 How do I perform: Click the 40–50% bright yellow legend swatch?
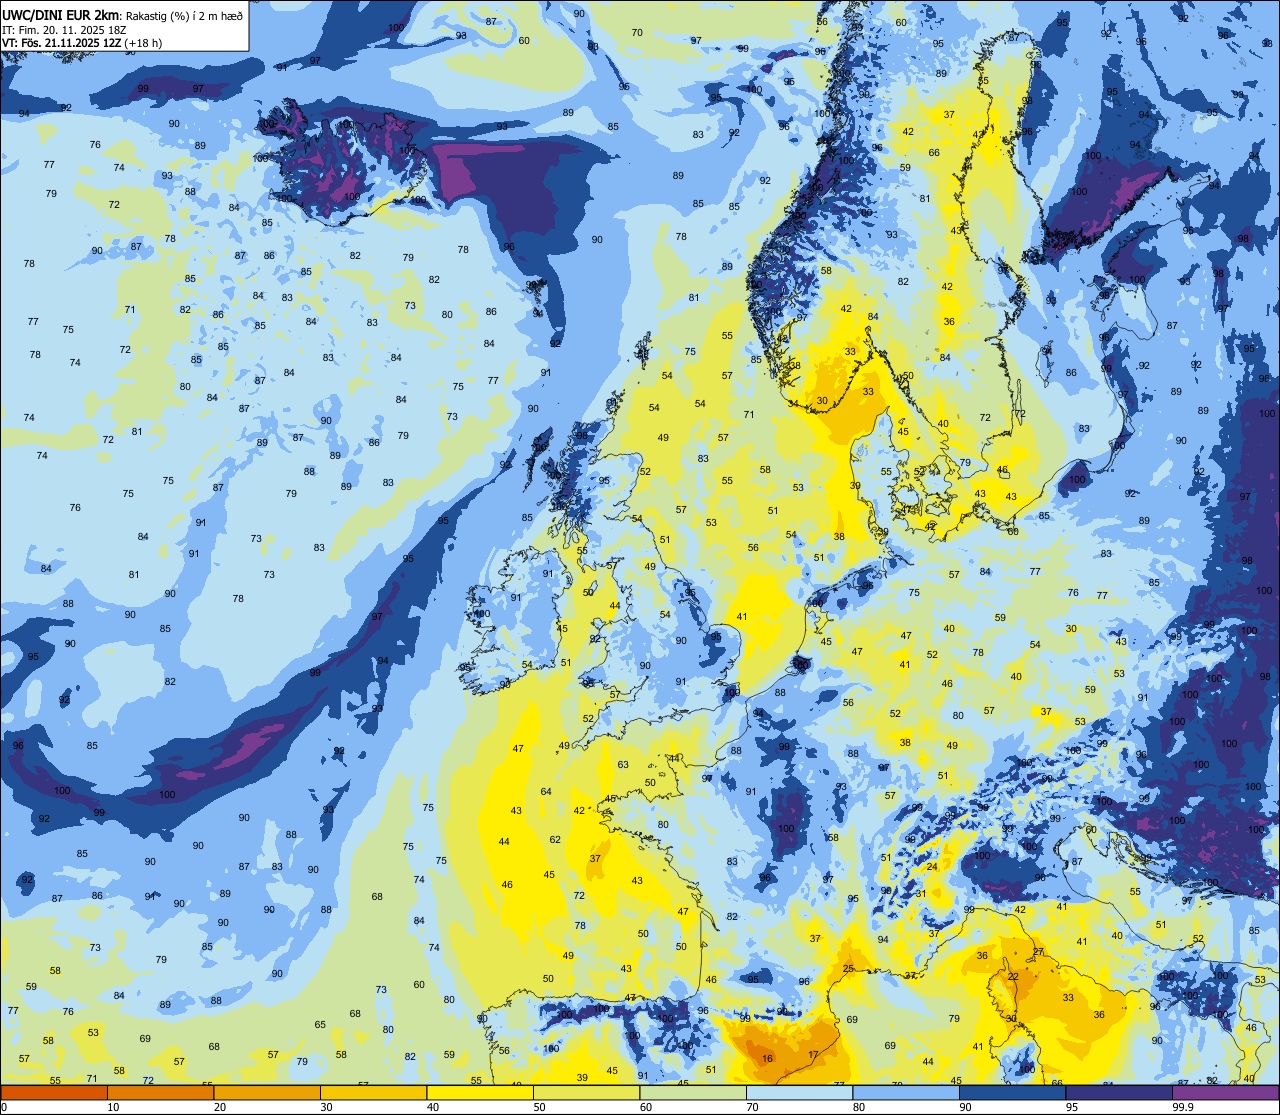480,1092
